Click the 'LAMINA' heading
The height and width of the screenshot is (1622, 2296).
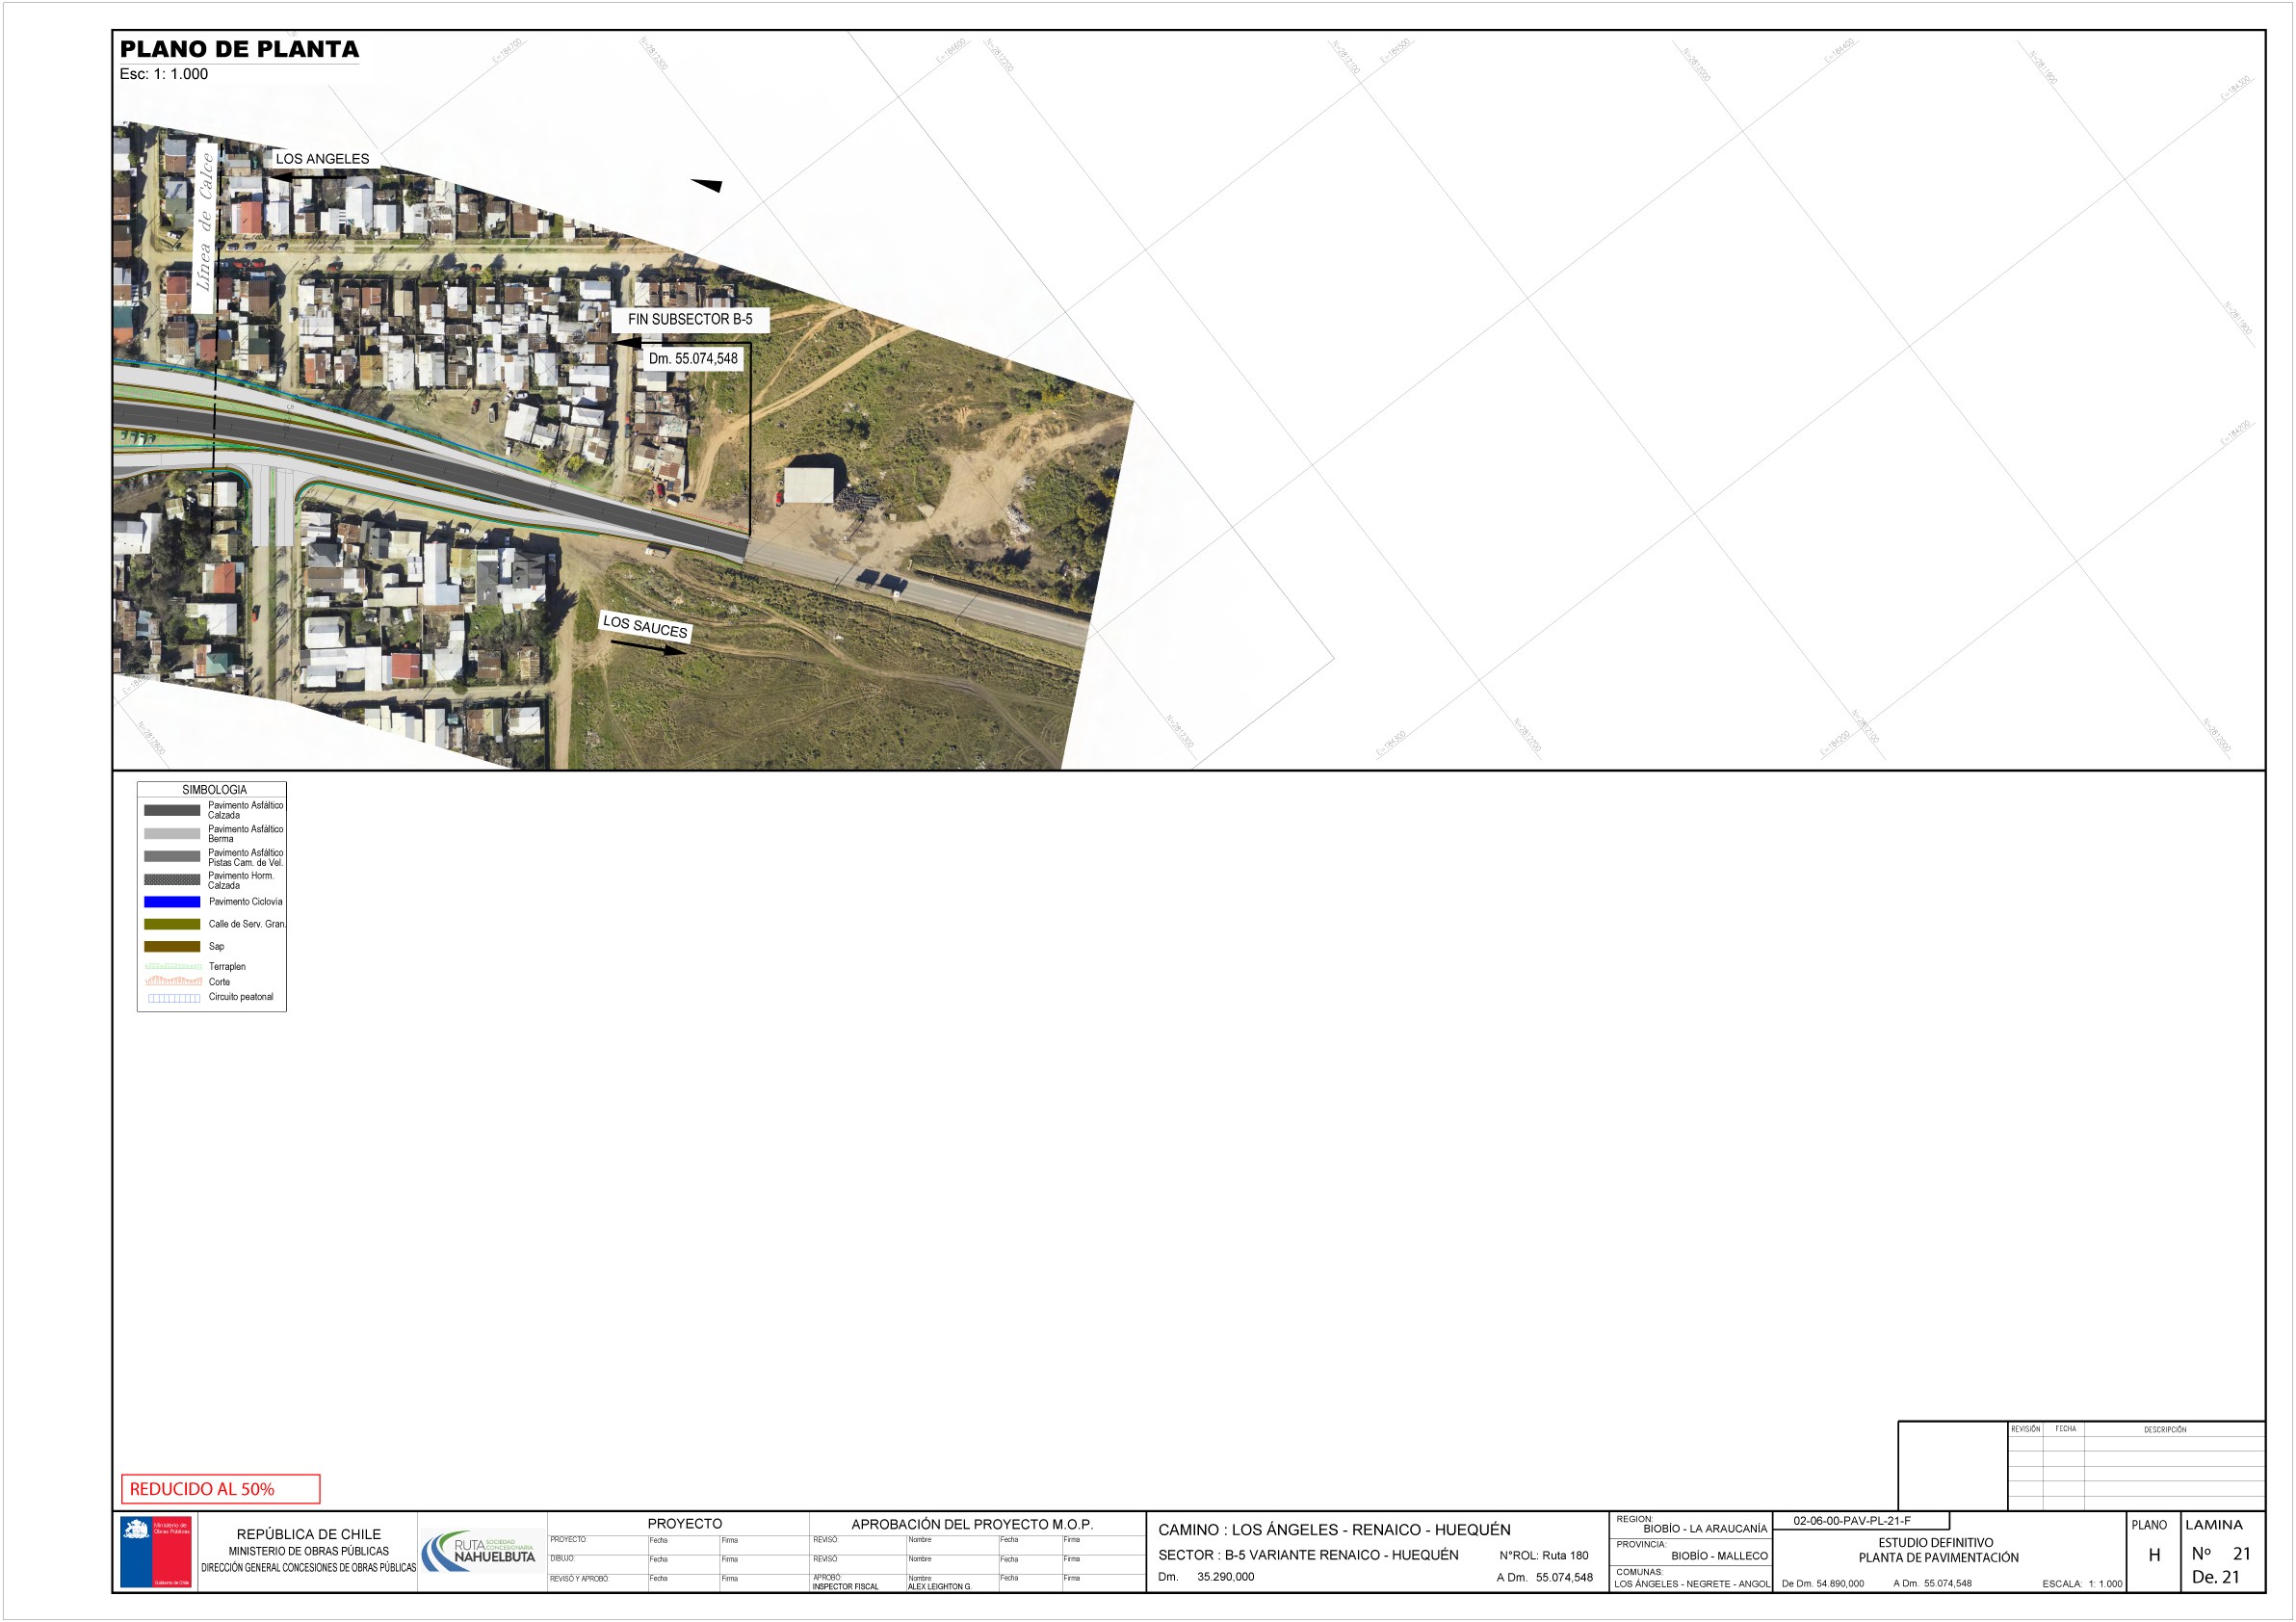[x=2213, y=1524]
